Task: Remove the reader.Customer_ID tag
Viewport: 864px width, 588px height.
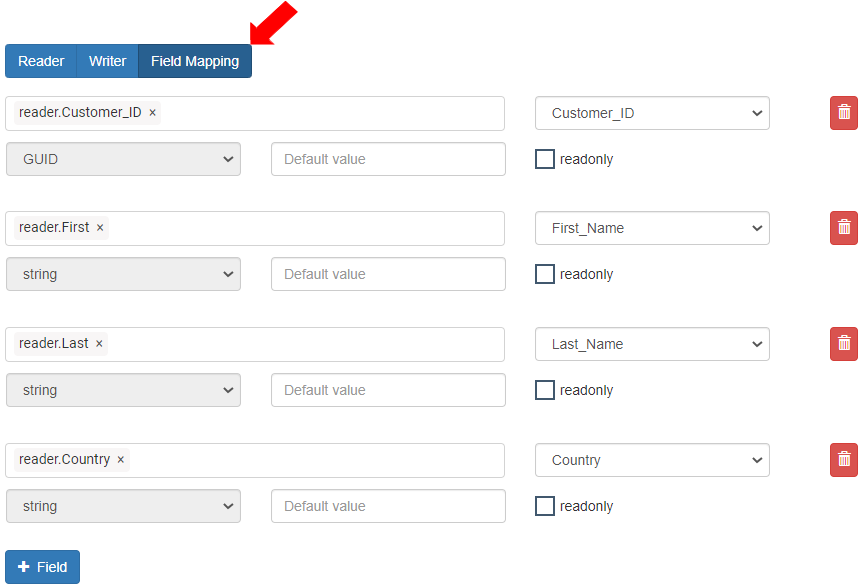Action: (153, 113)
